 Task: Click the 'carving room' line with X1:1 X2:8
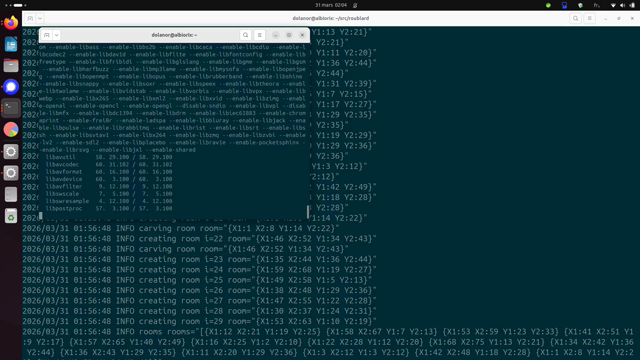(x=181, y=228)
